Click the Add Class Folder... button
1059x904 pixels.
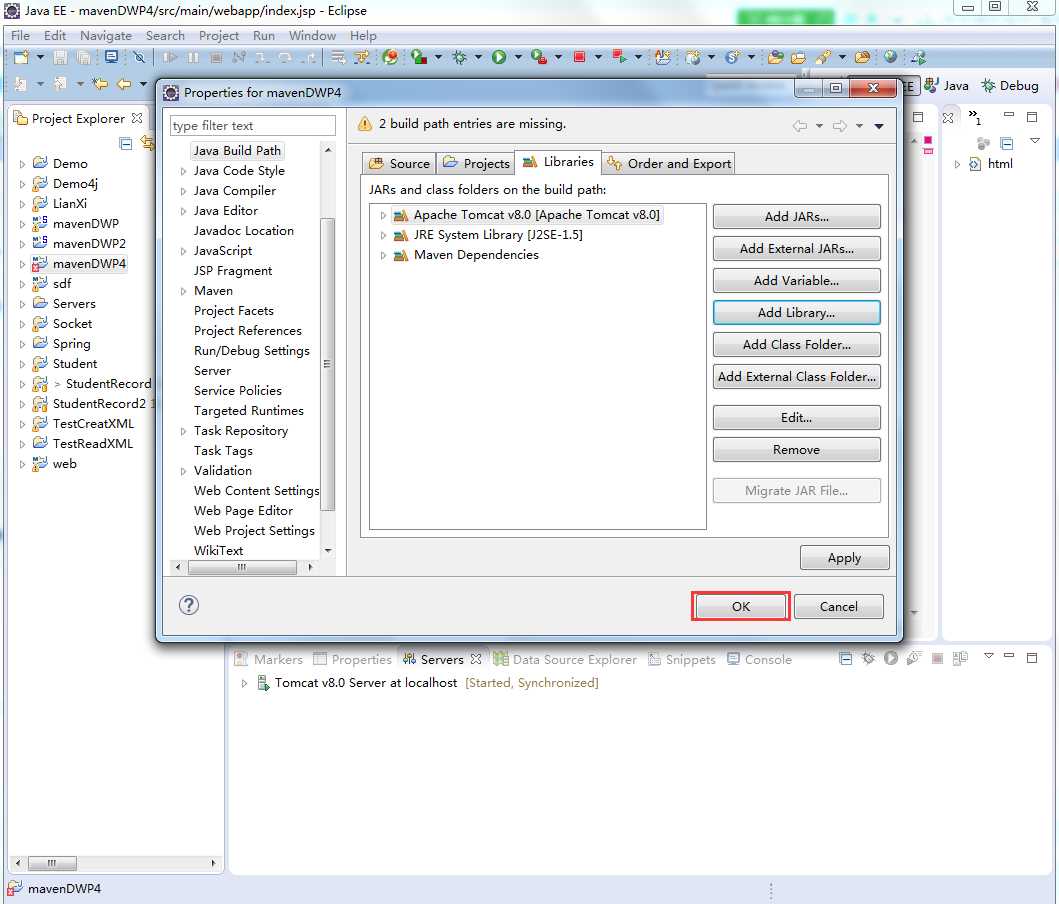pos(796,345)
